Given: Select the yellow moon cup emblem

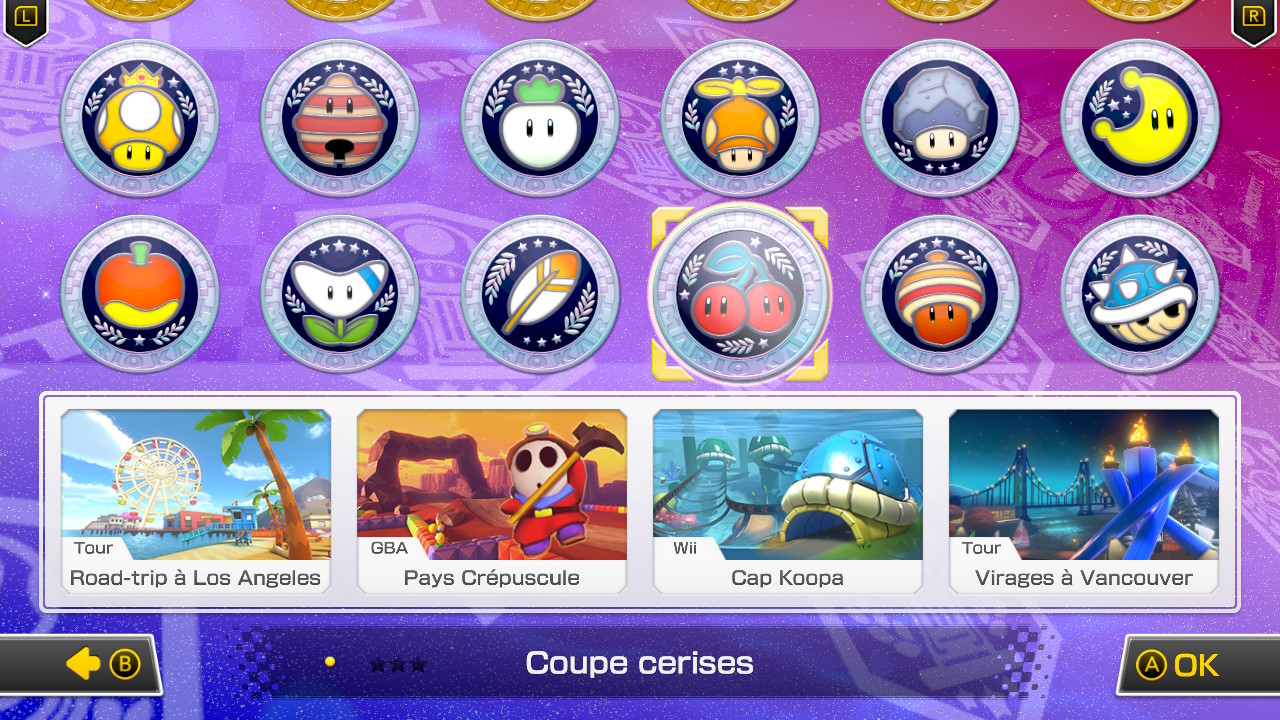Looking at the screenshot, I should coord(1140,119).
